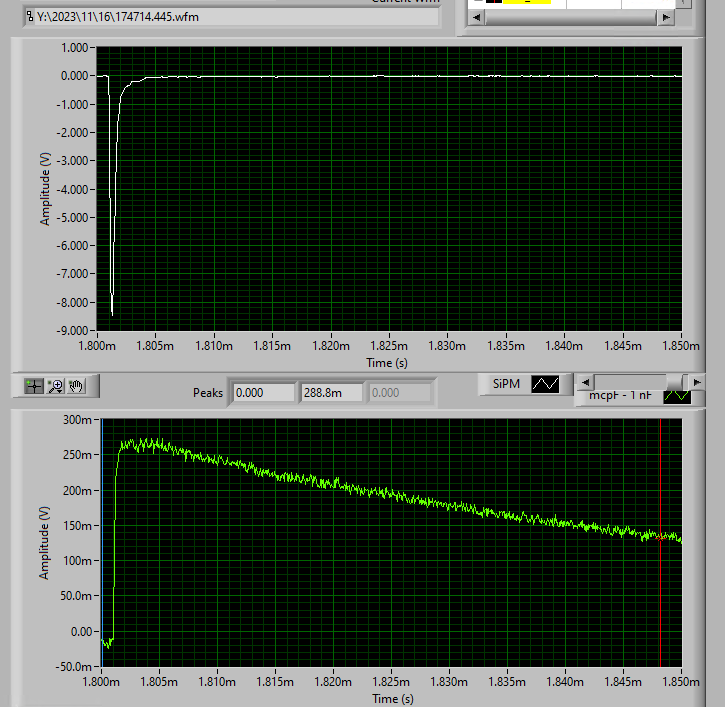Viewport: 725px width, 707px height.
Task: Click the white SiPM pulse minimum in upper graph
Action: click(112, 314)
